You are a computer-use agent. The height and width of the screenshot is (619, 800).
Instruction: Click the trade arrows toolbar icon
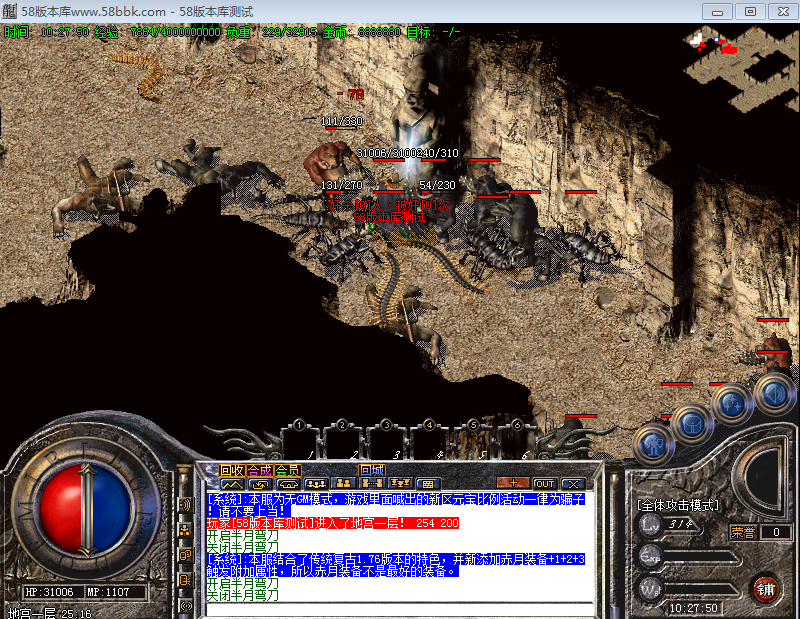[x=260, y=483]
